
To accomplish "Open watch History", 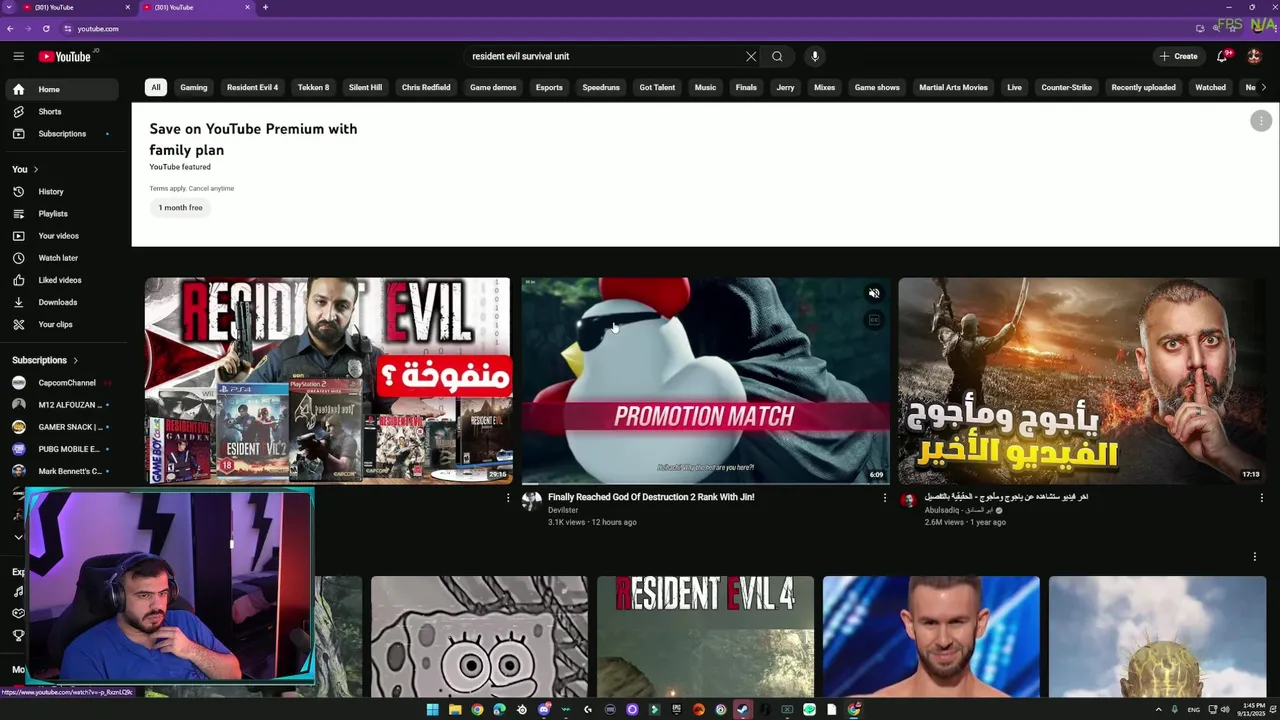I will tap(64, 191).
